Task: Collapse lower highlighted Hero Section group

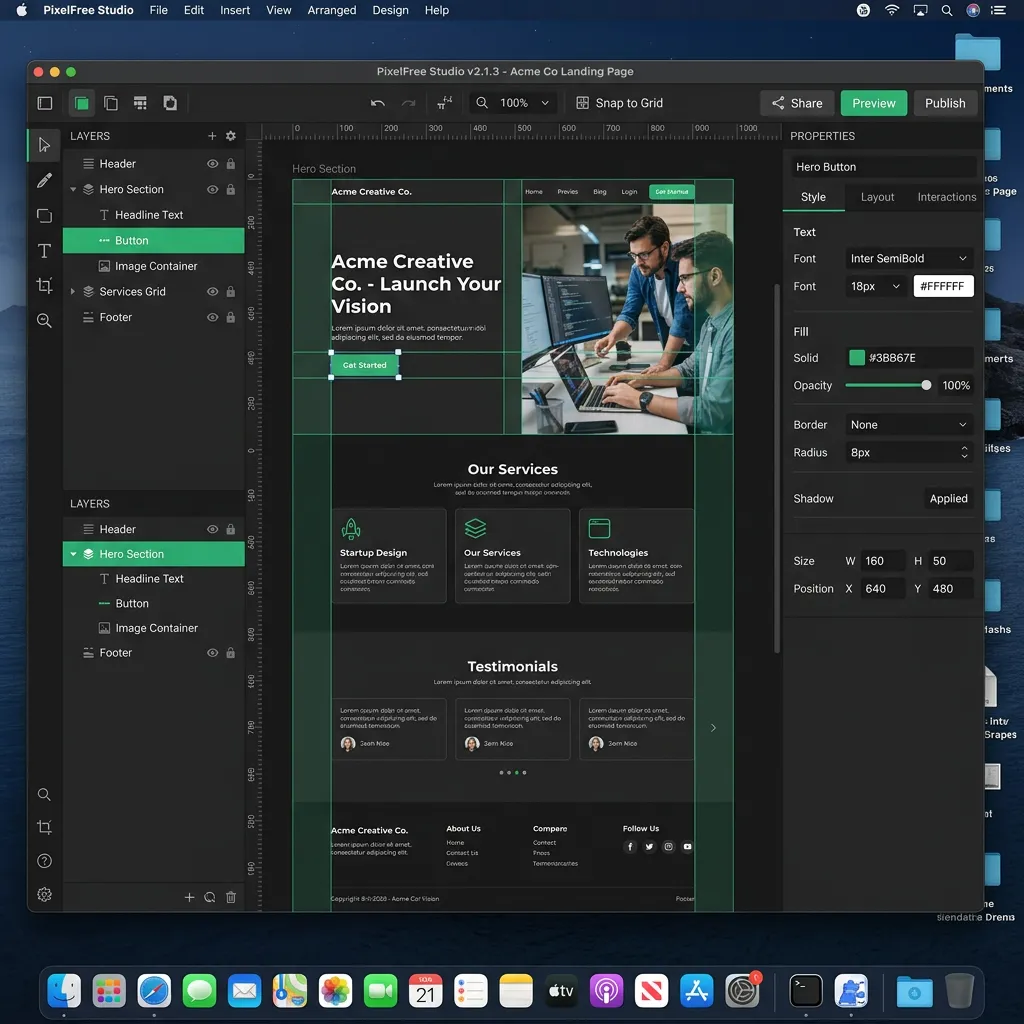Action: (73, 554)
